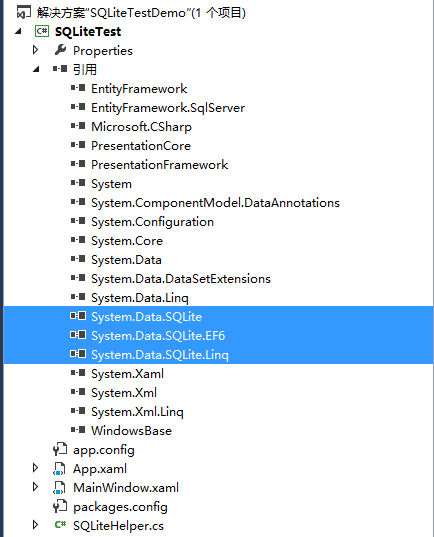Click the references icon beside 引用
This screenshot has width=434, height=537.
coord(60,69)
